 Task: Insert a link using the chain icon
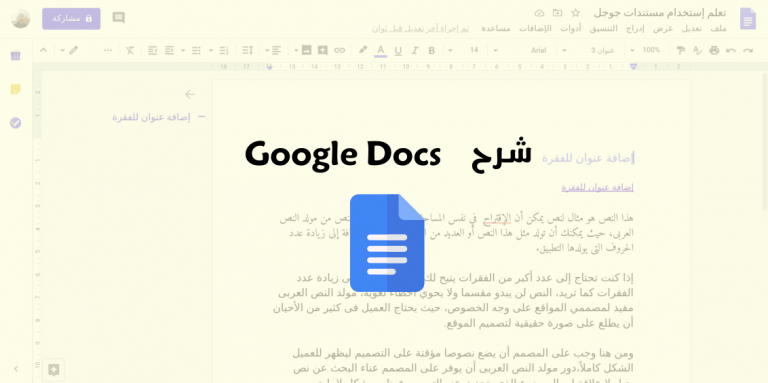pyautogui.click(x=339, y=50)
